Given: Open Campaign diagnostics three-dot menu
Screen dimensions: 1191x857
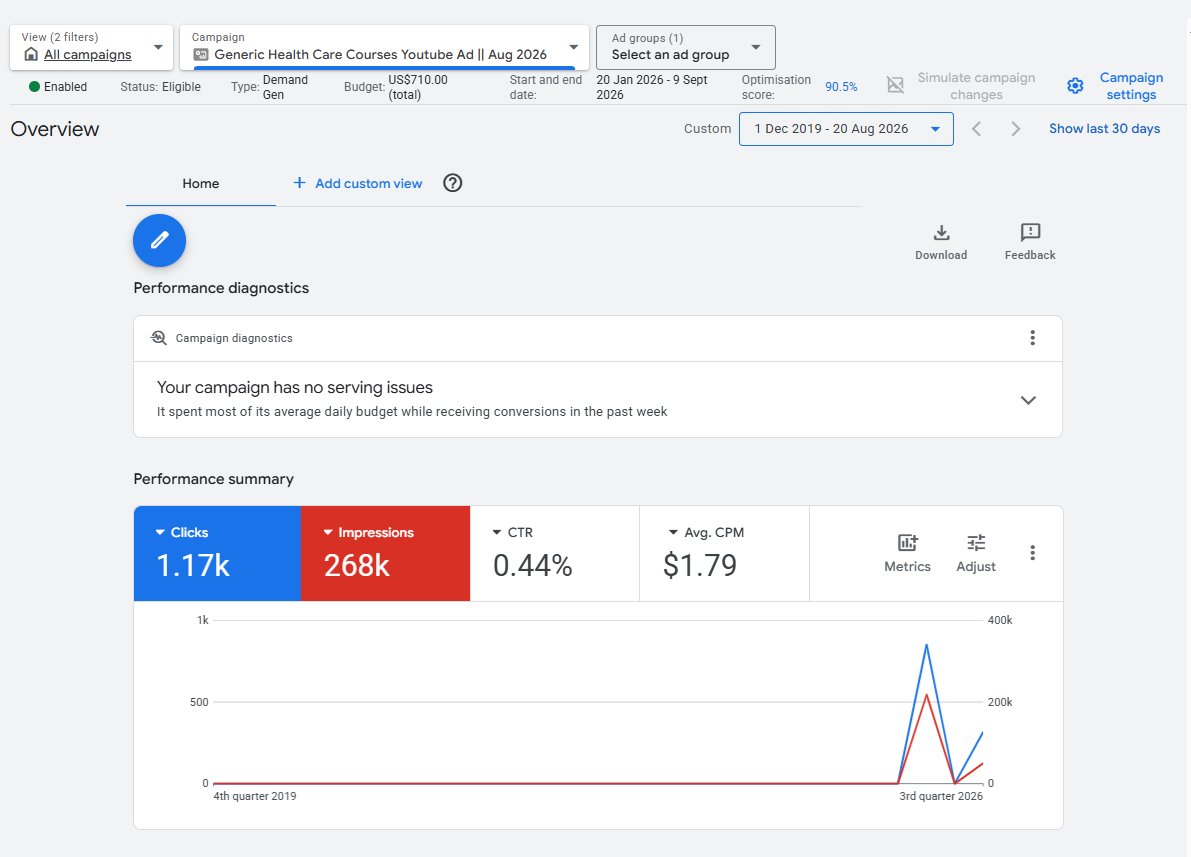Looking at the screenshot, I should tap(1032, 338).
